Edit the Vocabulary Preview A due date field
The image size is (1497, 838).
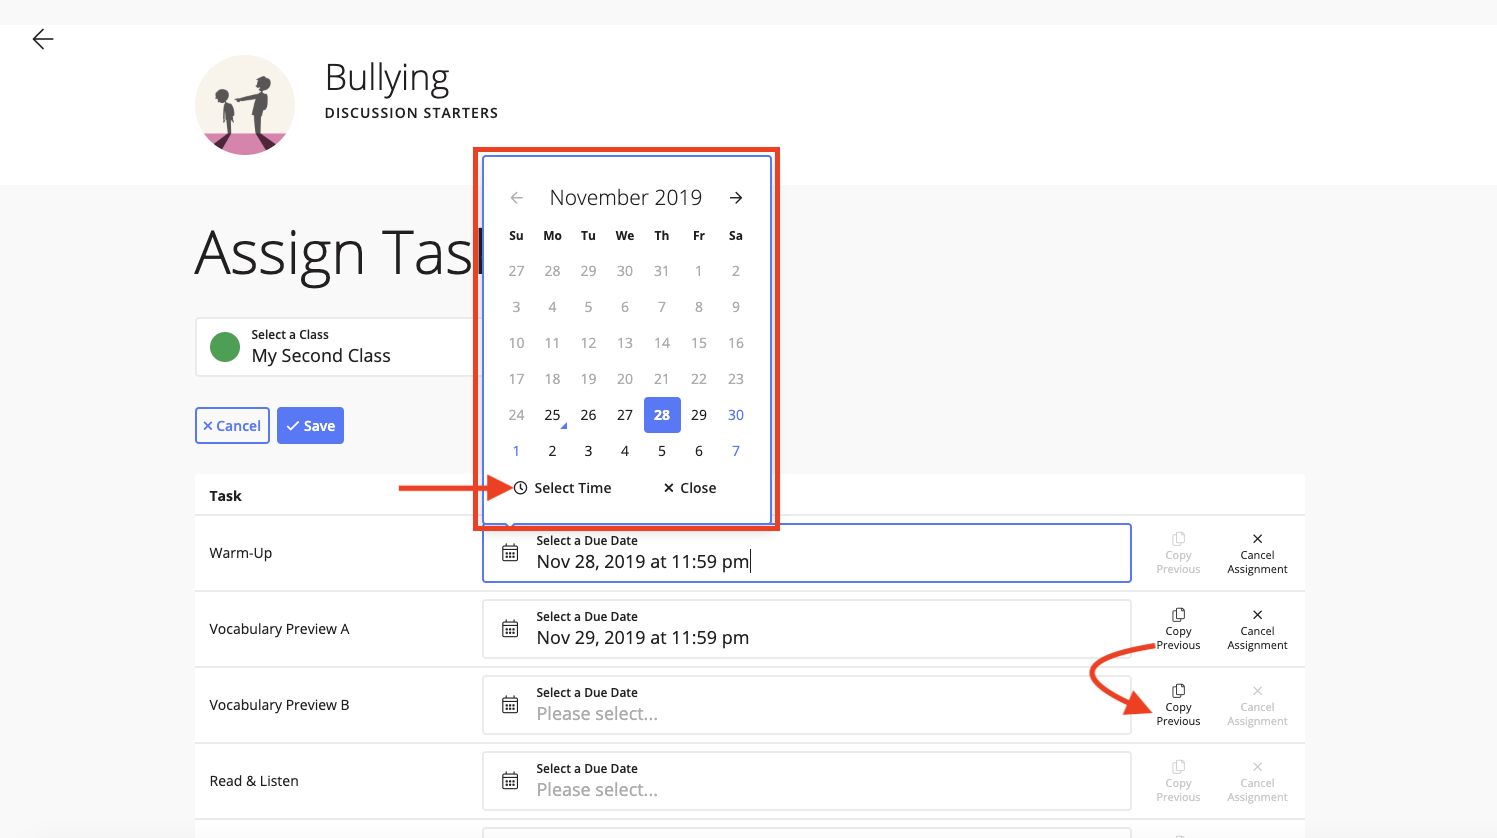tap(807, 629)
